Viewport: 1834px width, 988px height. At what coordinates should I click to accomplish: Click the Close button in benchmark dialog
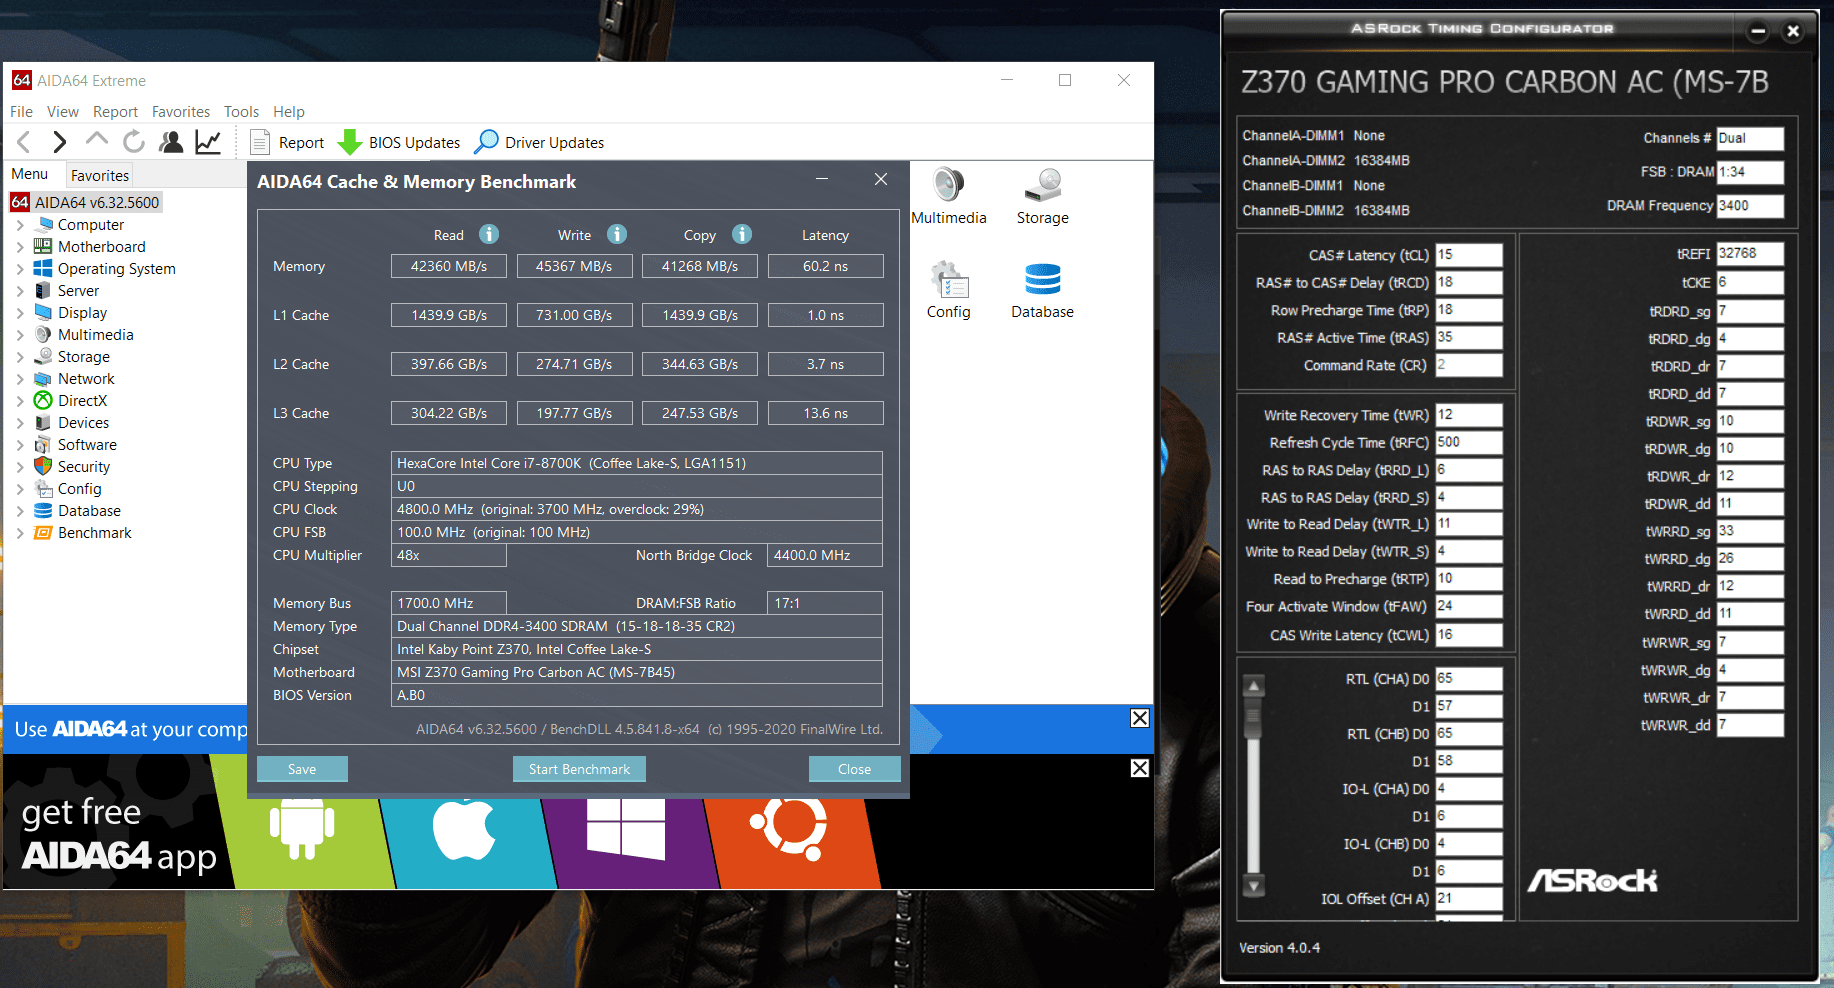854,769
